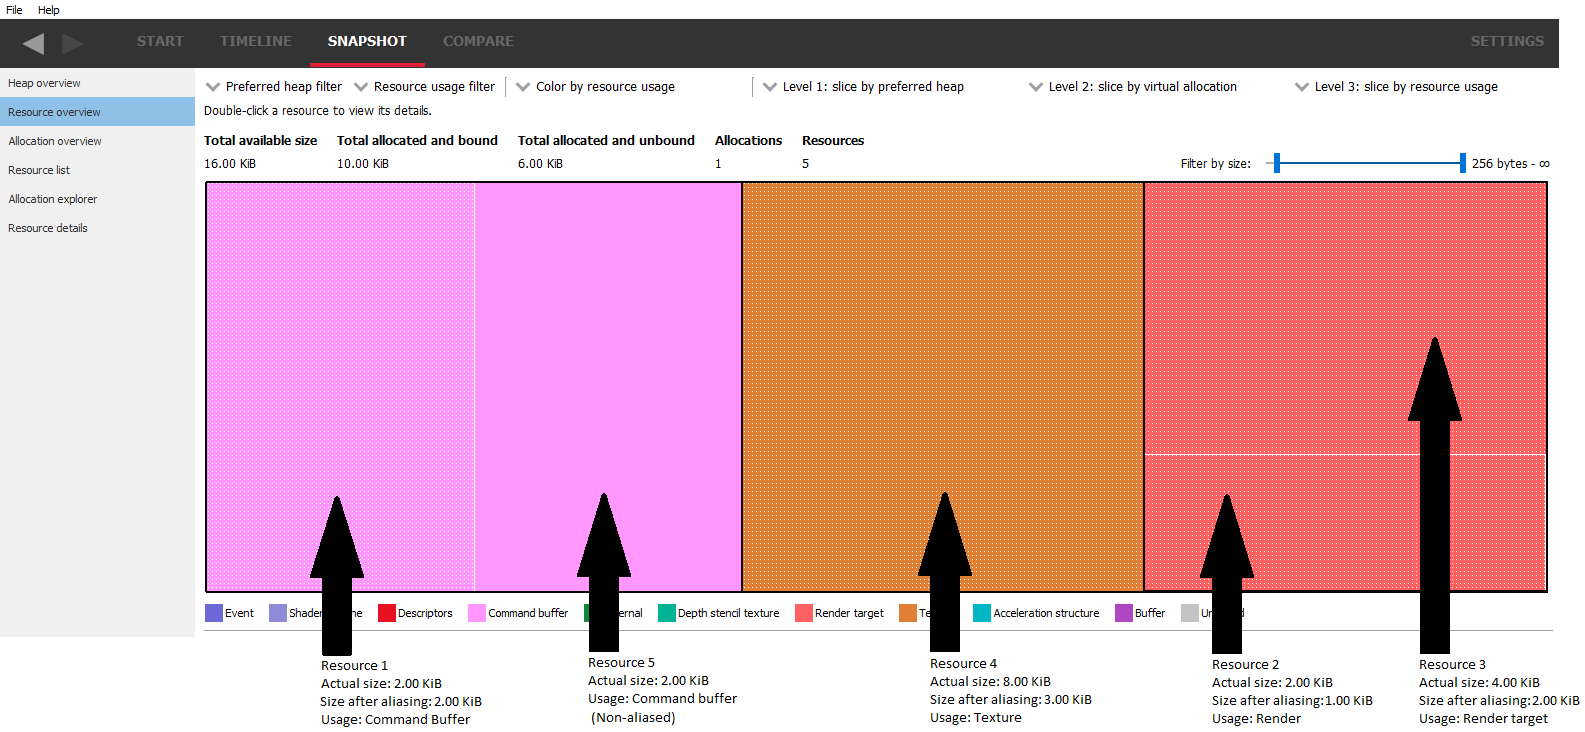Click the Depth stencil texture legend icon
1585x732 pixels.
[x=667, y=613]
